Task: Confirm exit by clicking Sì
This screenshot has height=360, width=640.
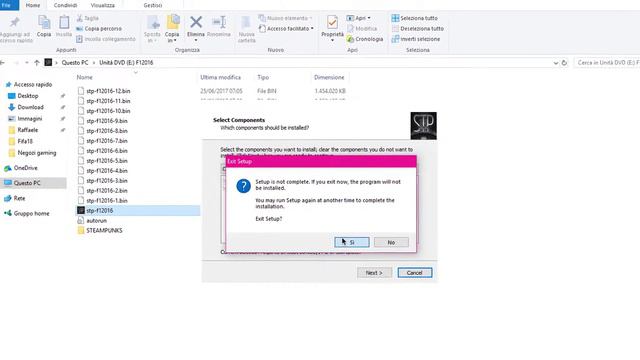Action: 352,242
